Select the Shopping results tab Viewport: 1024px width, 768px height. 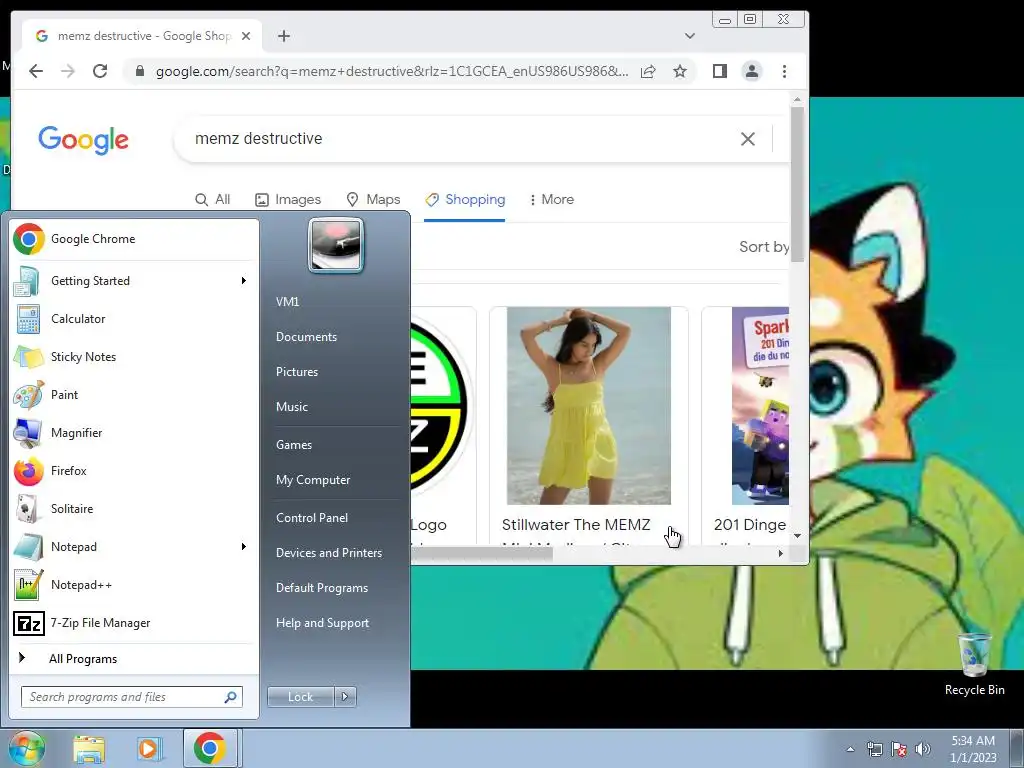click(x=465, y=199)
